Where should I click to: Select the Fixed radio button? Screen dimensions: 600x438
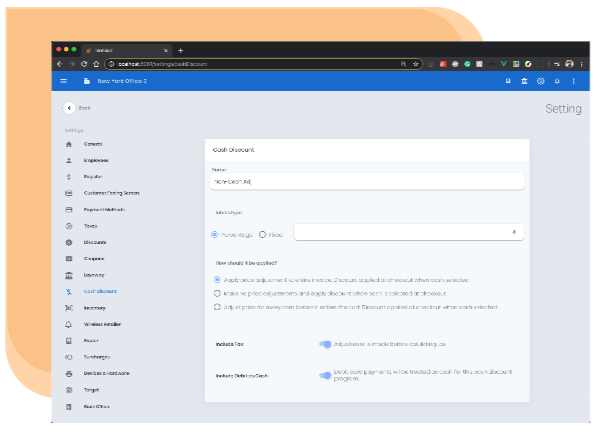point(262,234)
